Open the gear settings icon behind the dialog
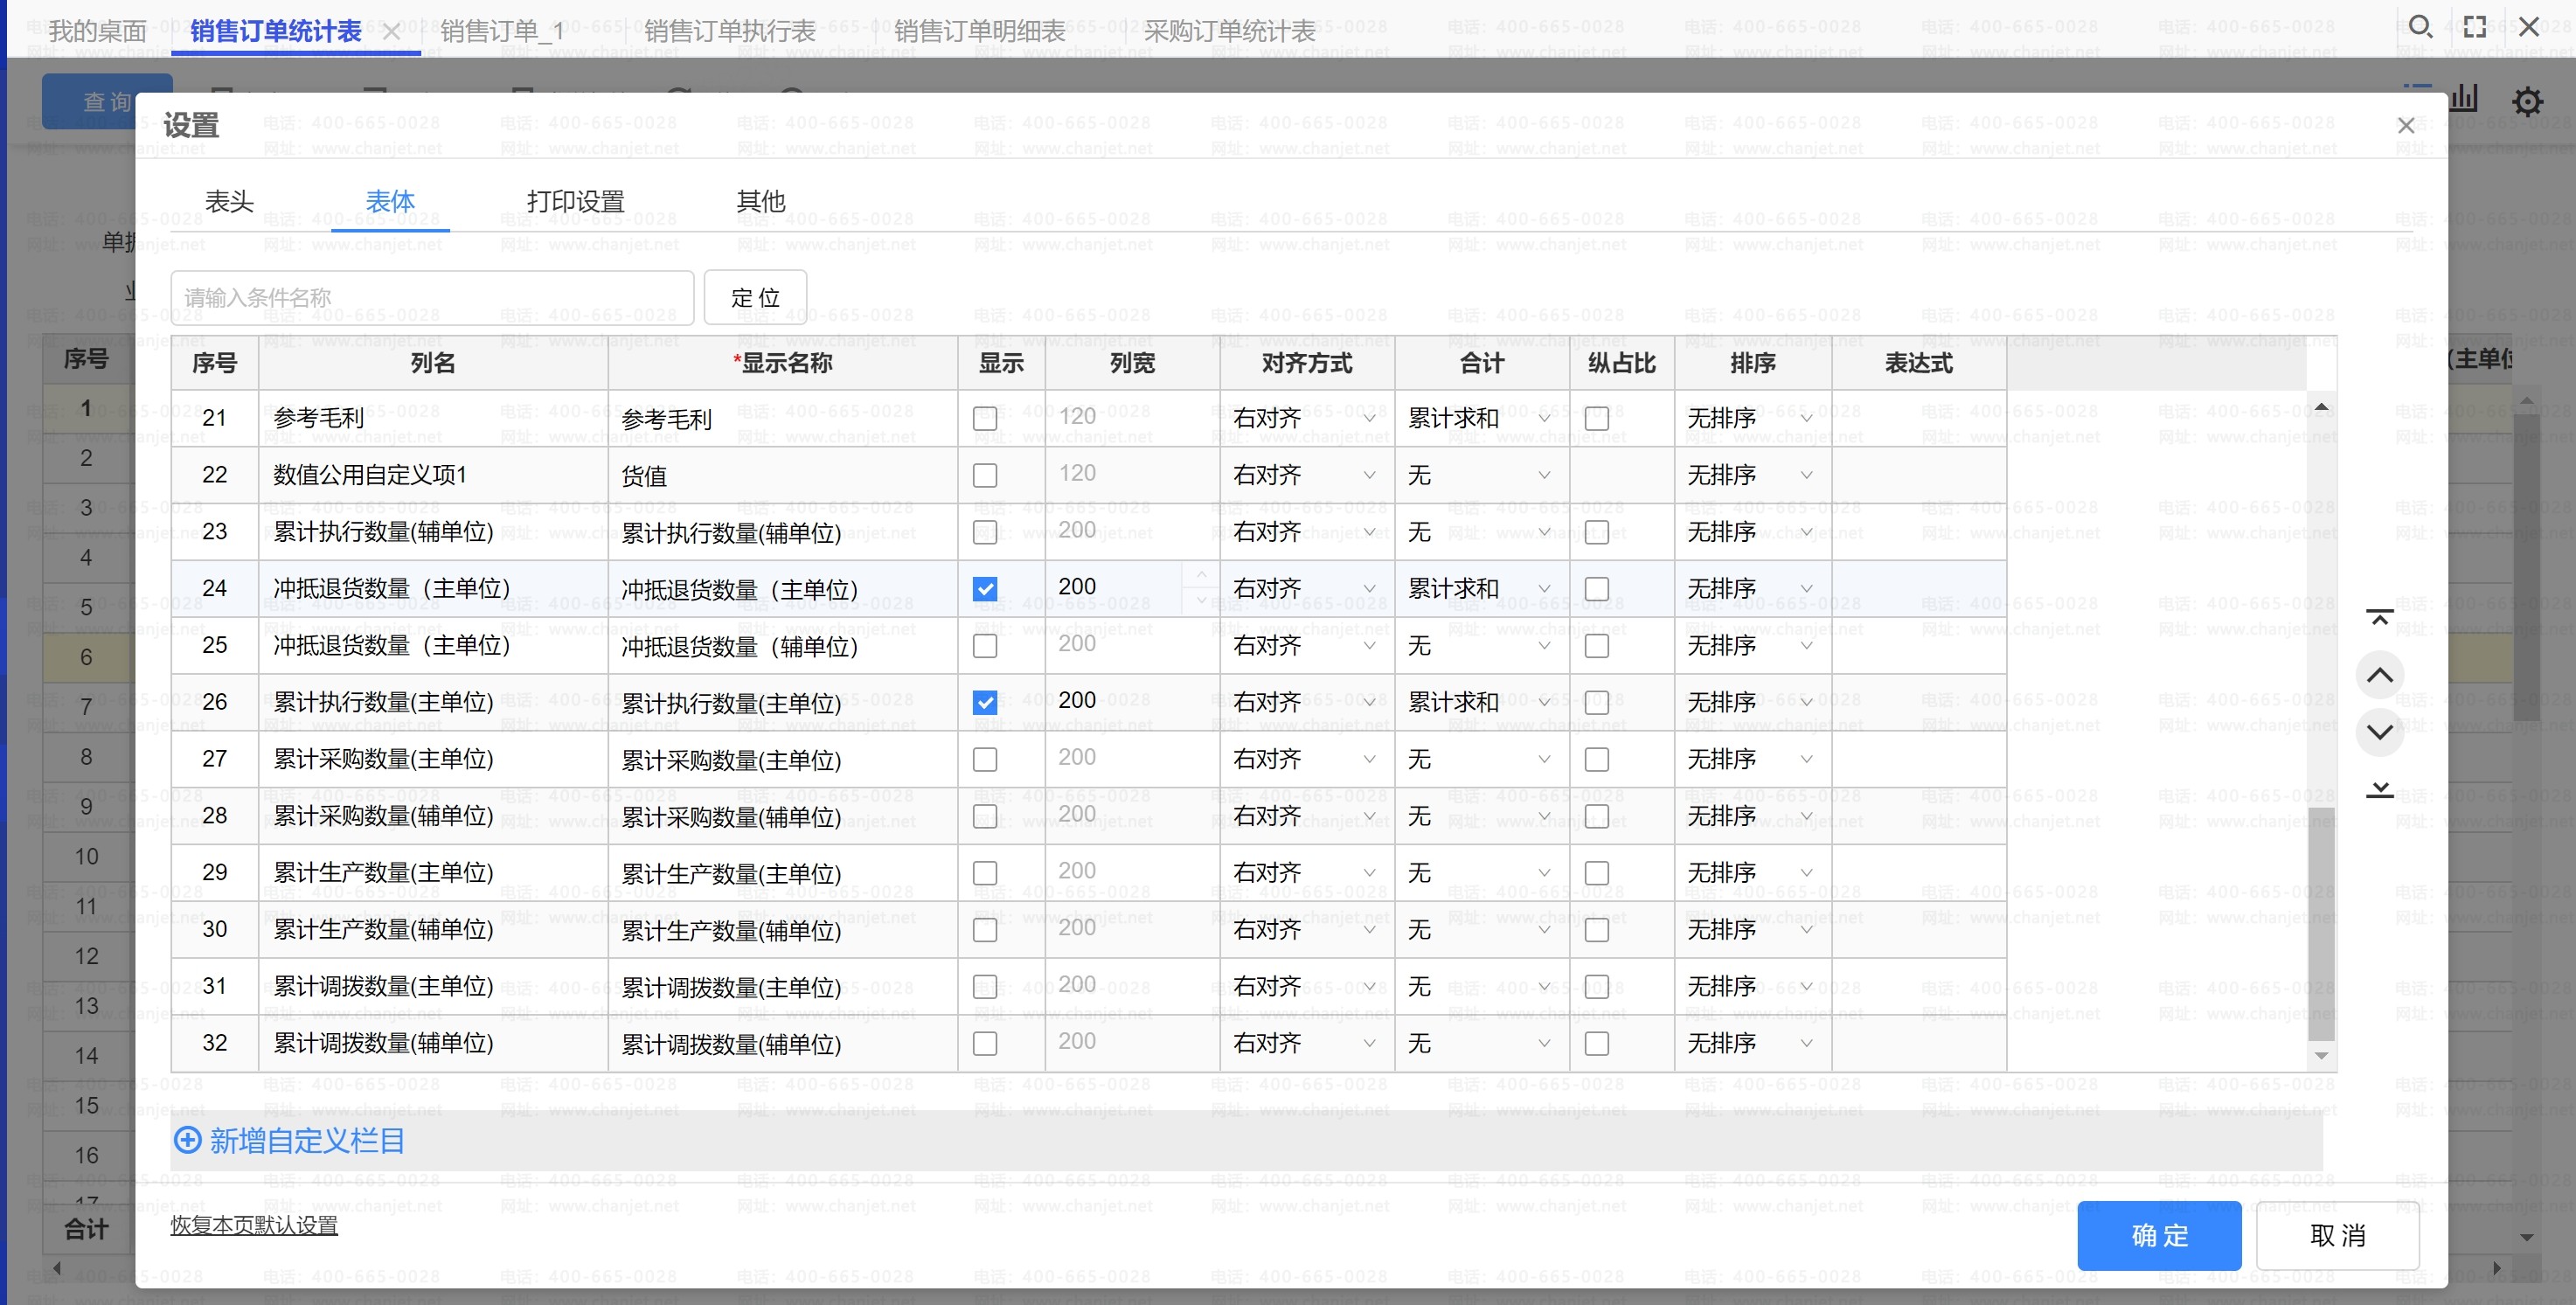 point(2527,101)
